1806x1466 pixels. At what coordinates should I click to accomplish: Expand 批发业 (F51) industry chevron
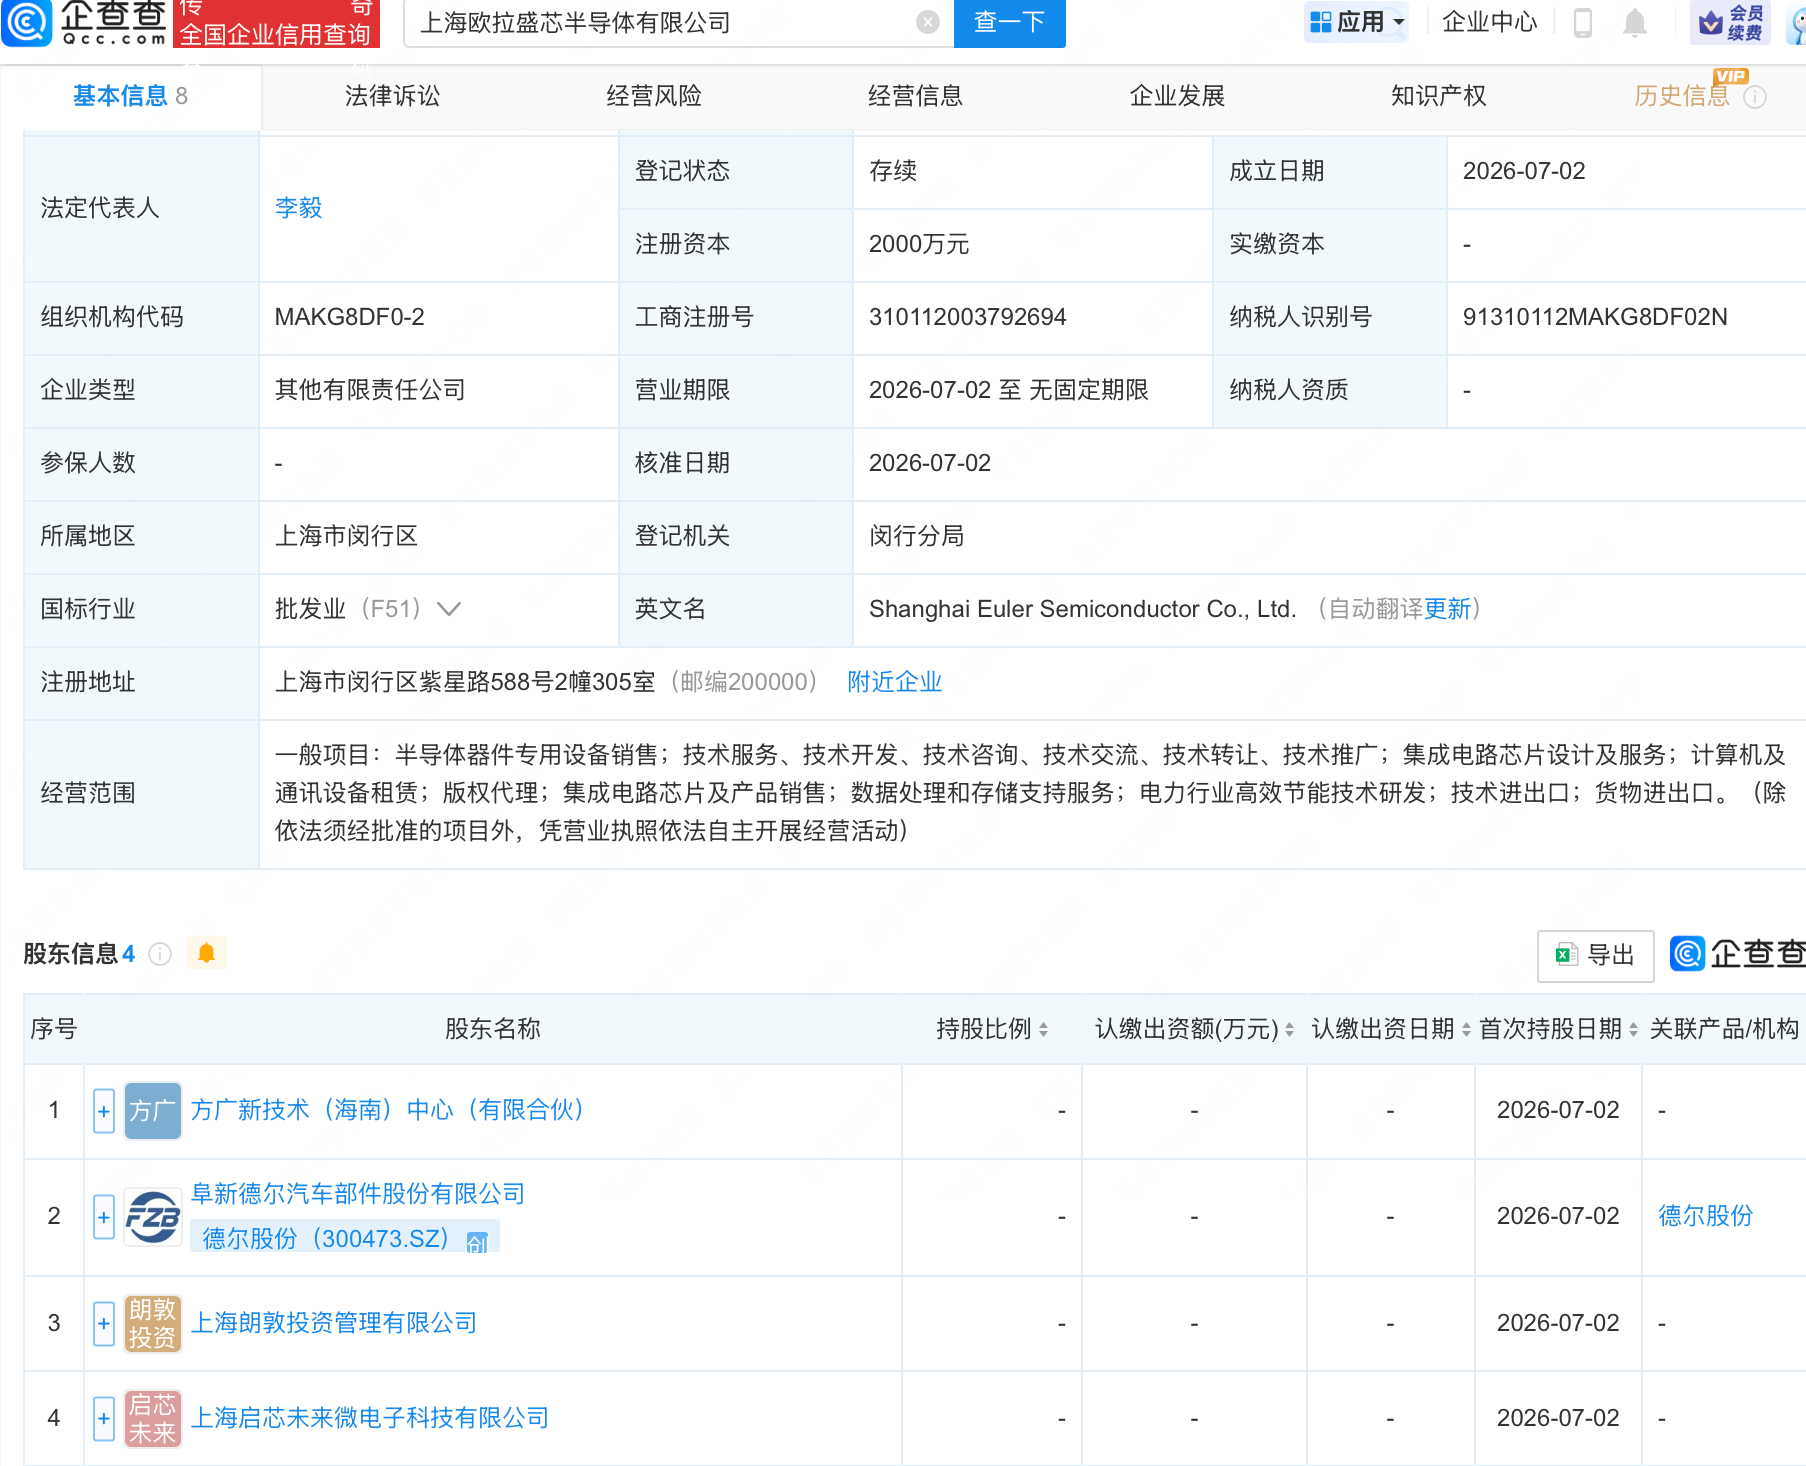[449, 609]
